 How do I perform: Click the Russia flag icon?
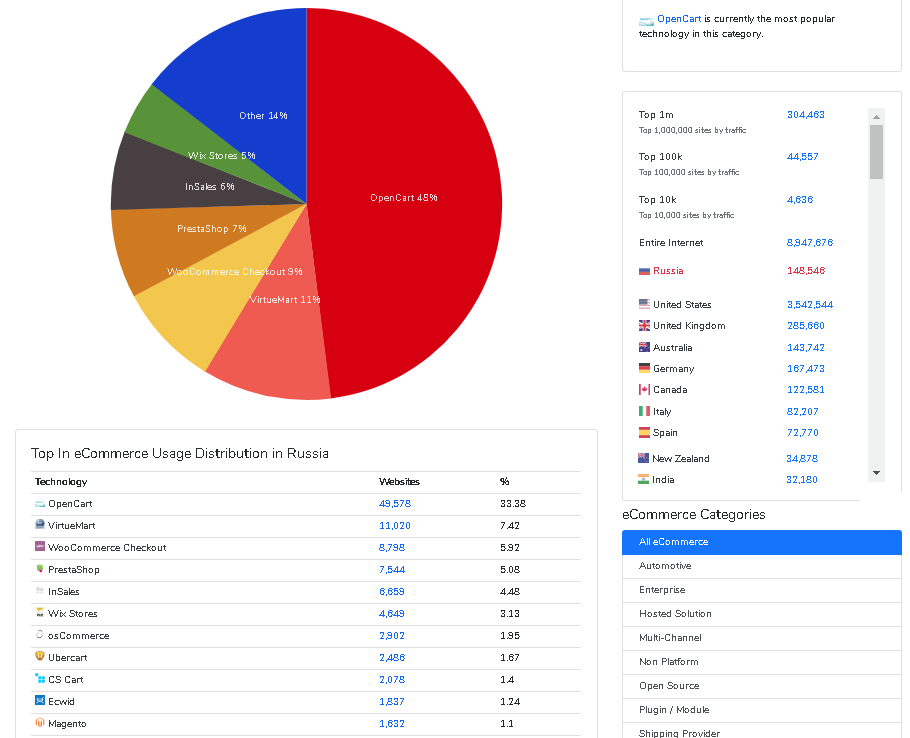click(x=644, y=271)
